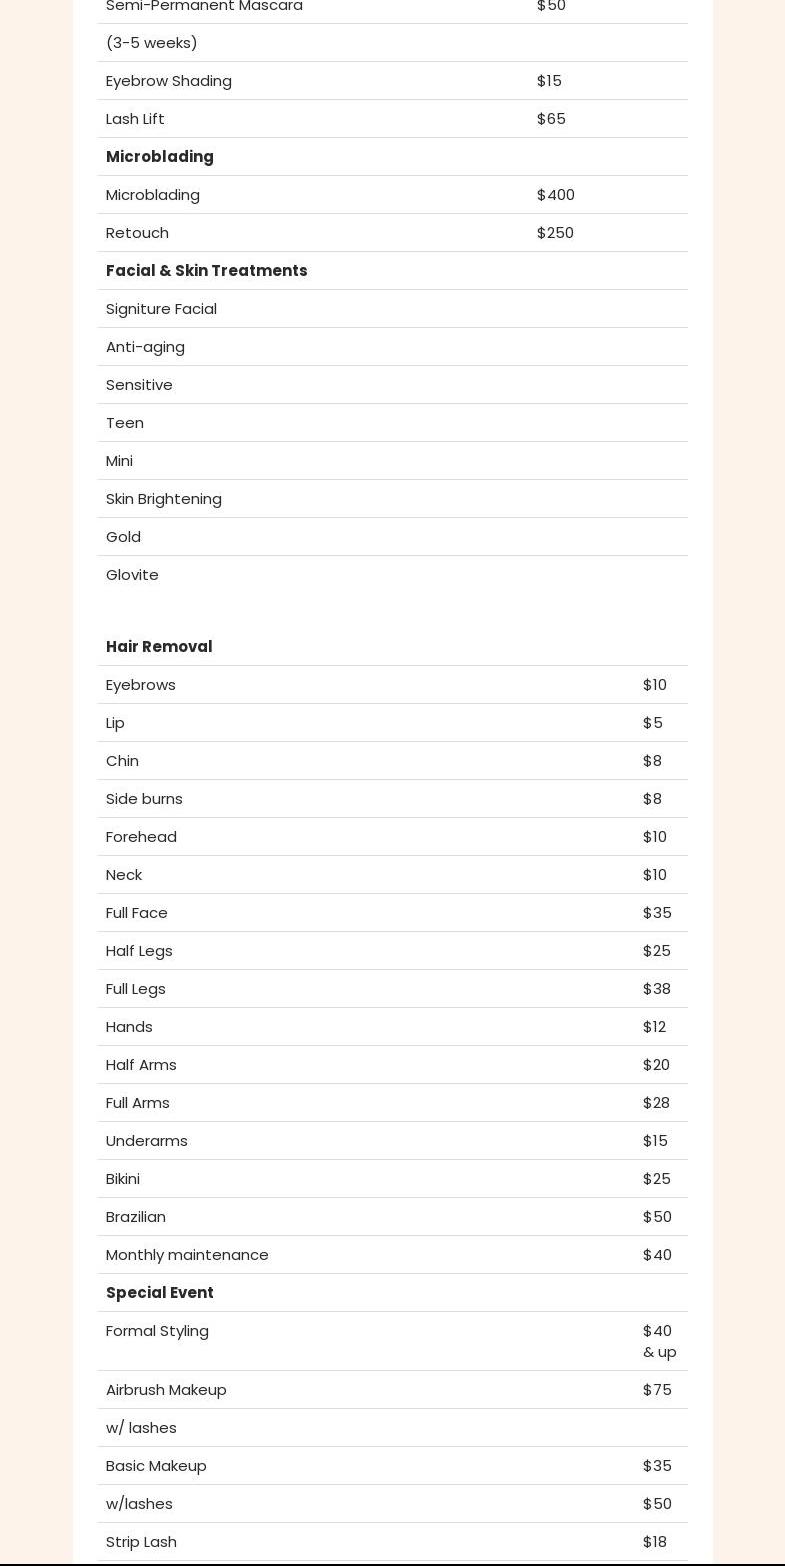Click the Full Face service label

point(137,913)
